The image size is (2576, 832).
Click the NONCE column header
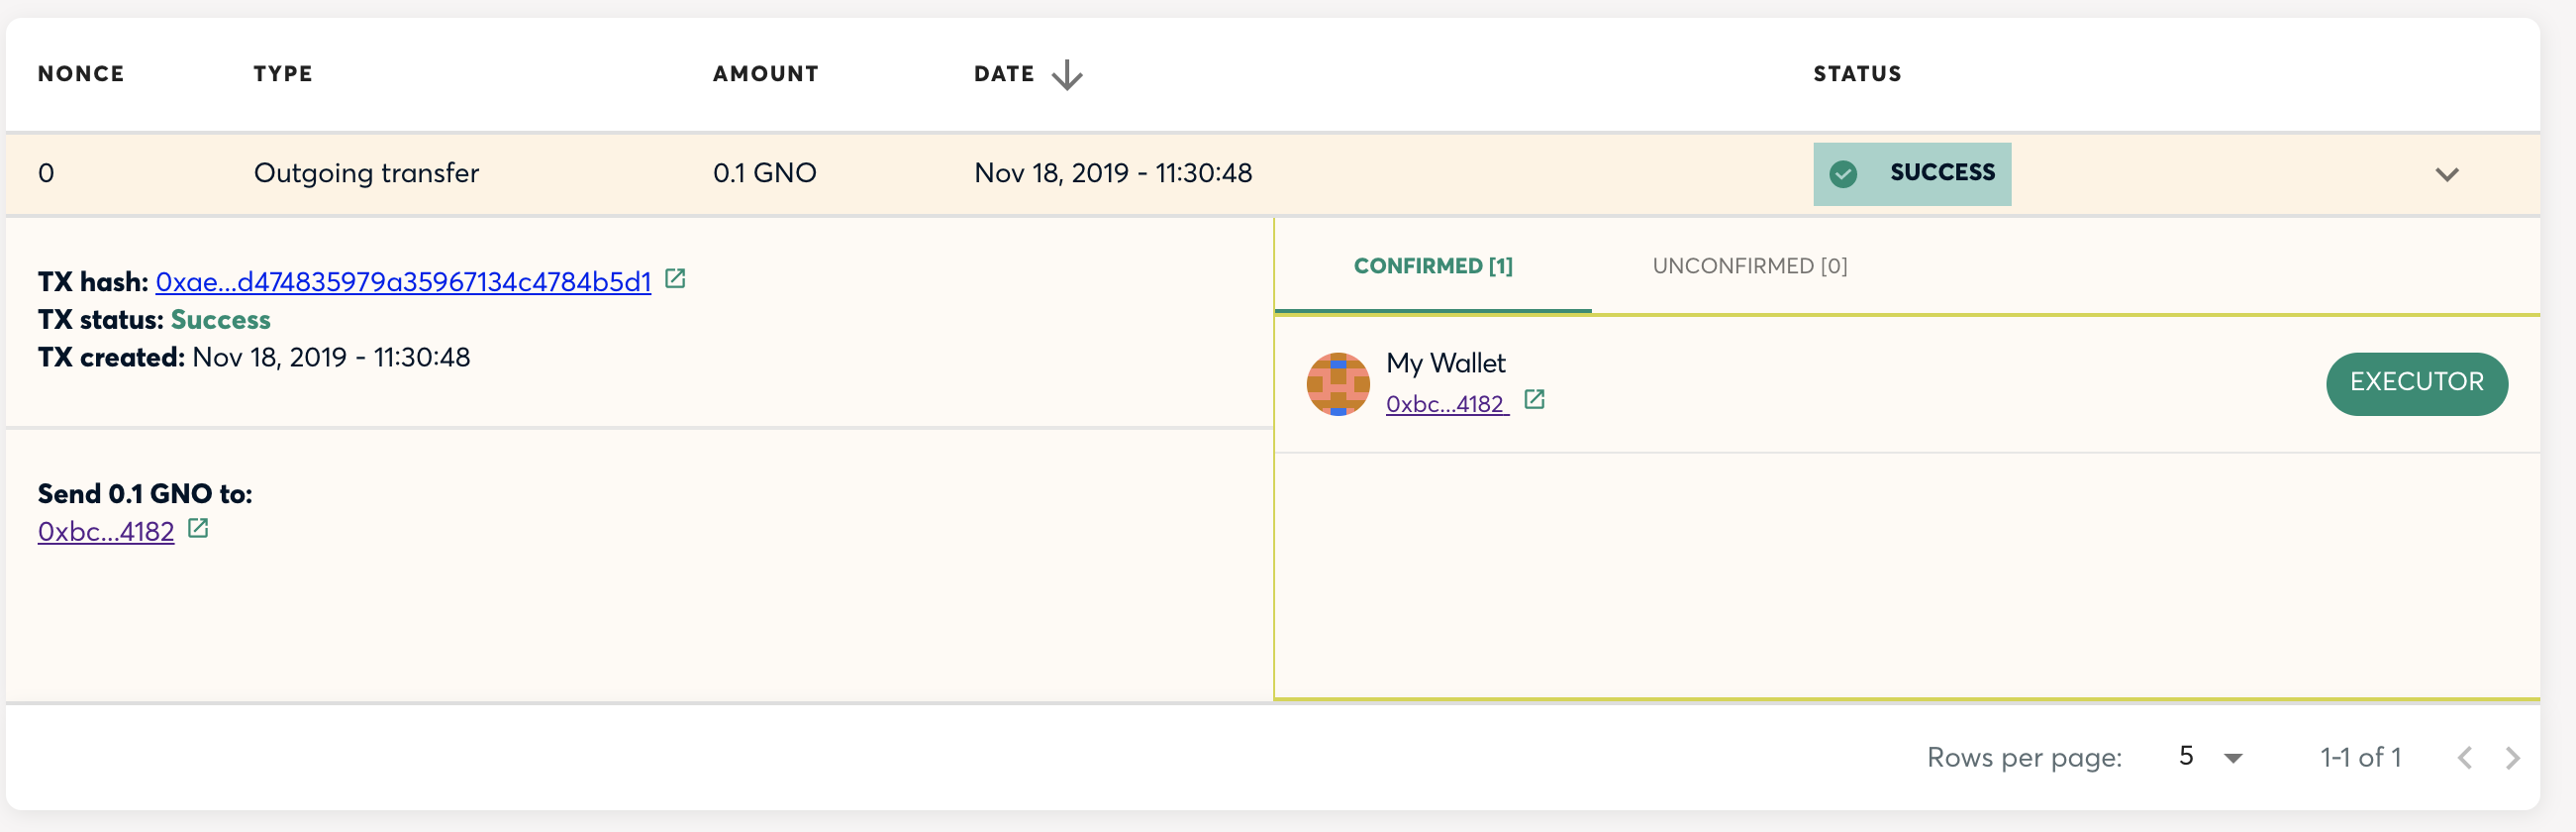click(81, 73)
